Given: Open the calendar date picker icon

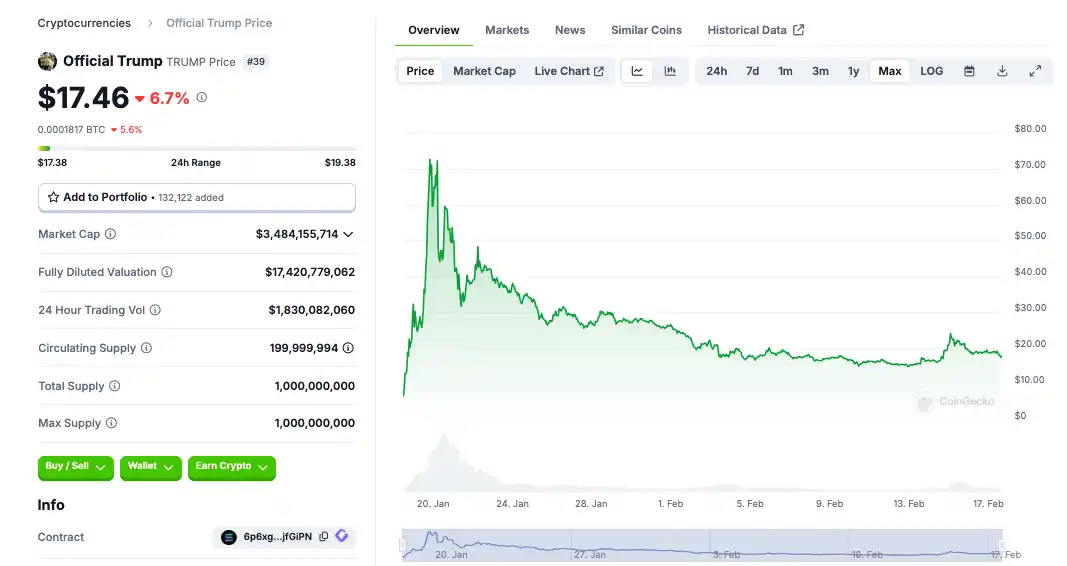Looking at the screenshot, I should pos(969,71).
